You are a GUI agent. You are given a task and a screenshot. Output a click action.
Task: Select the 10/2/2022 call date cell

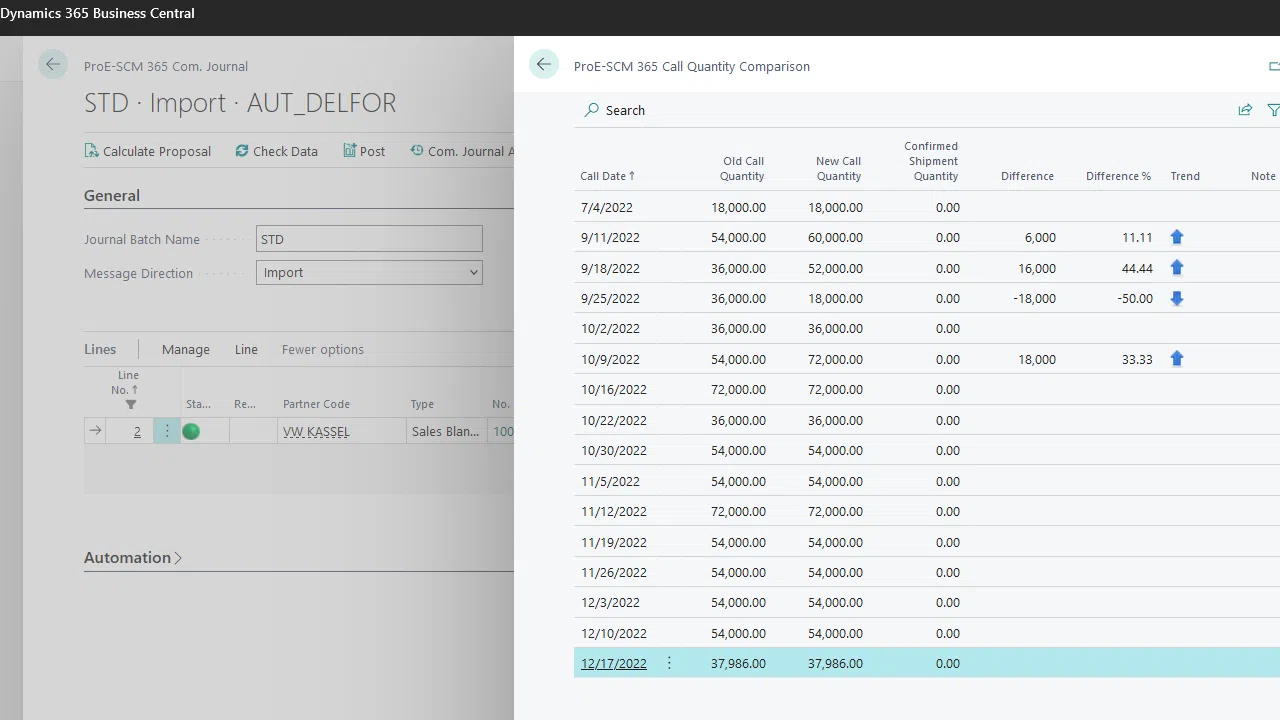(x=610, y=328)
